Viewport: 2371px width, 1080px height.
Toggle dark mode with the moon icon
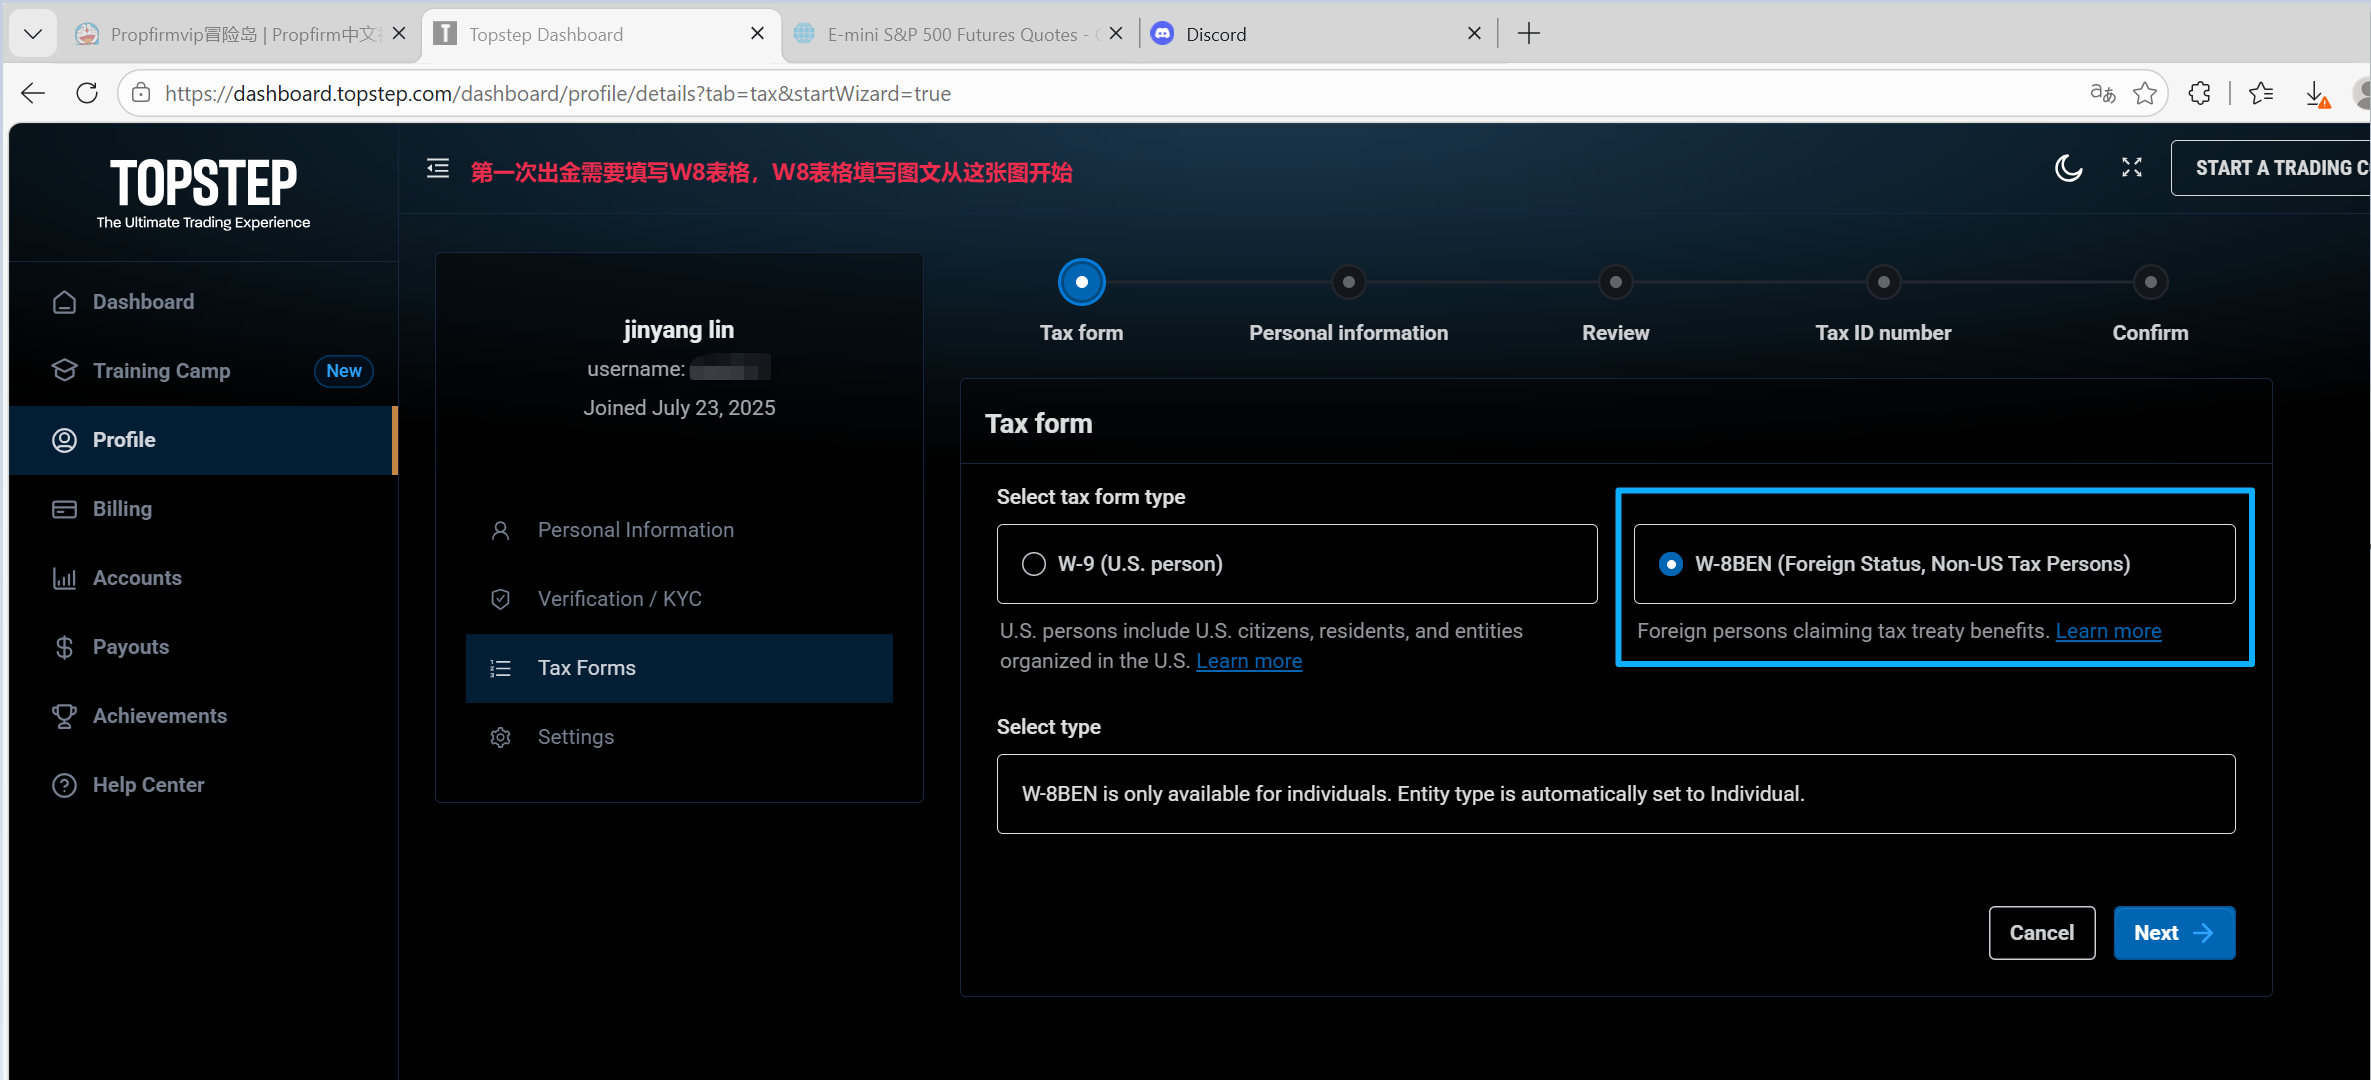[2068, 168]
